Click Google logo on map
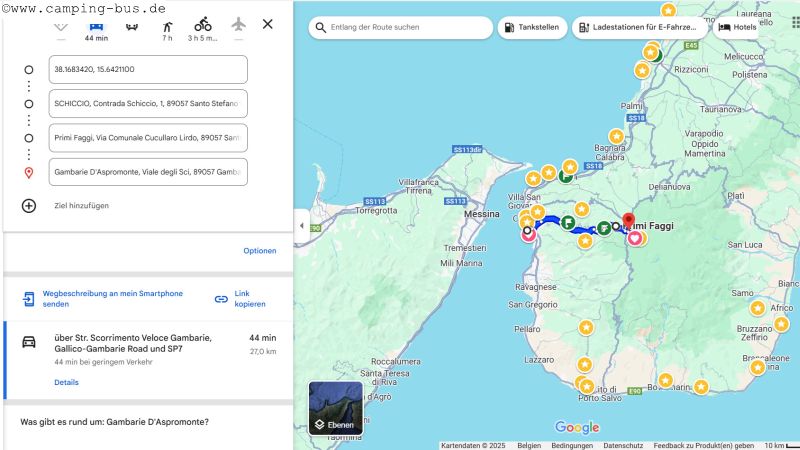 point(577,427)
